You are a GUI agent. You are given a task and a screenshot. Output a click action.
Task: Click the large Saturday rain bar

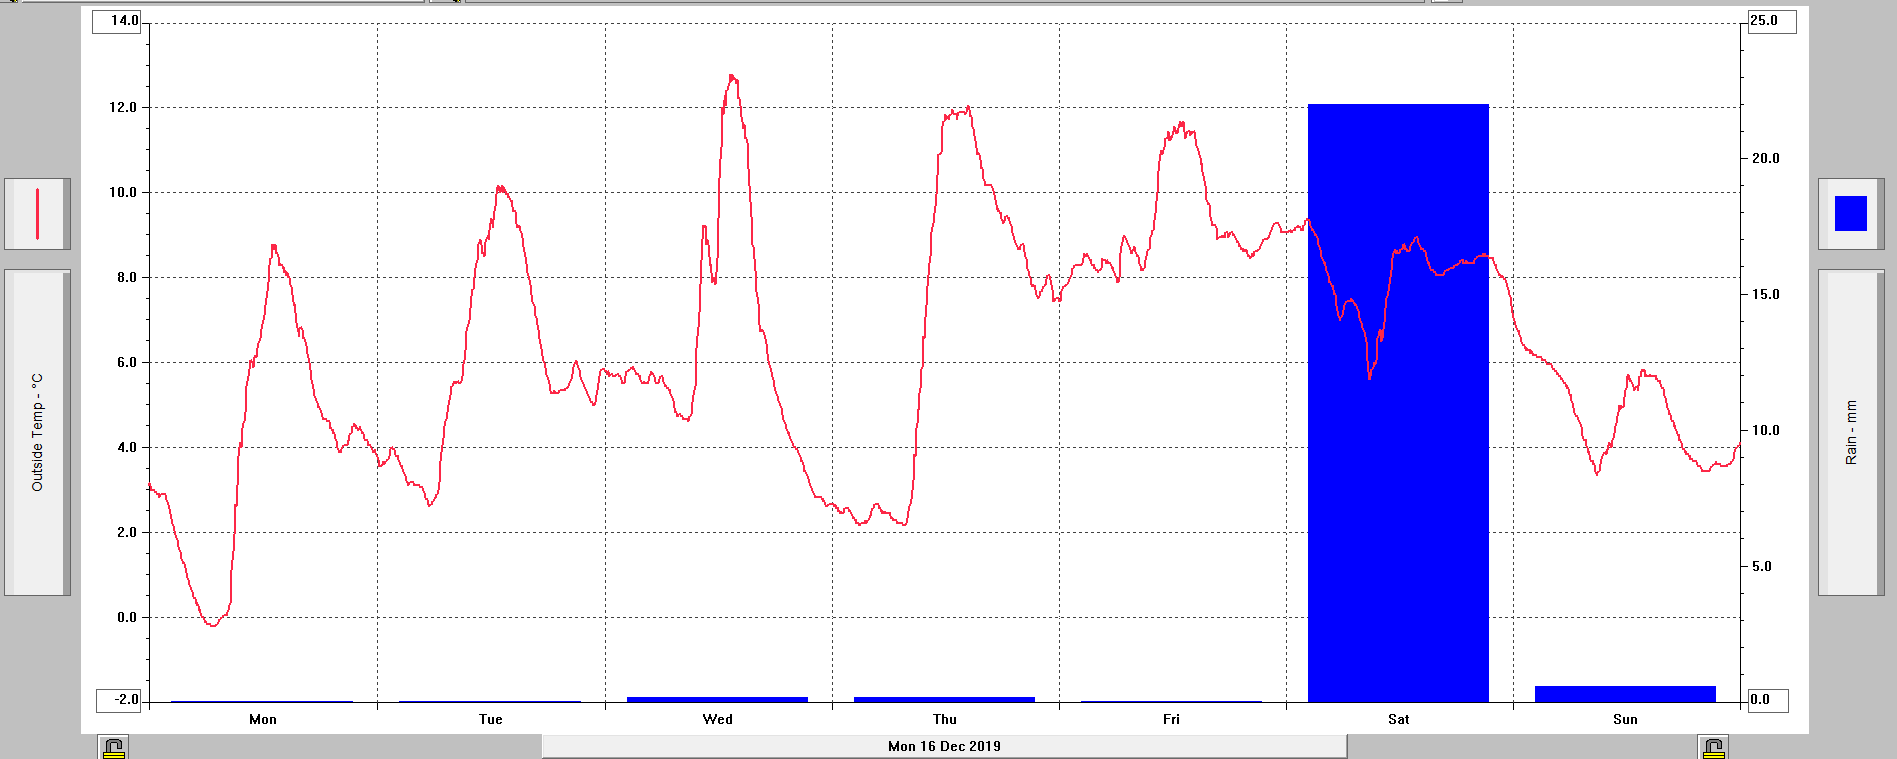pos(1398,402)
